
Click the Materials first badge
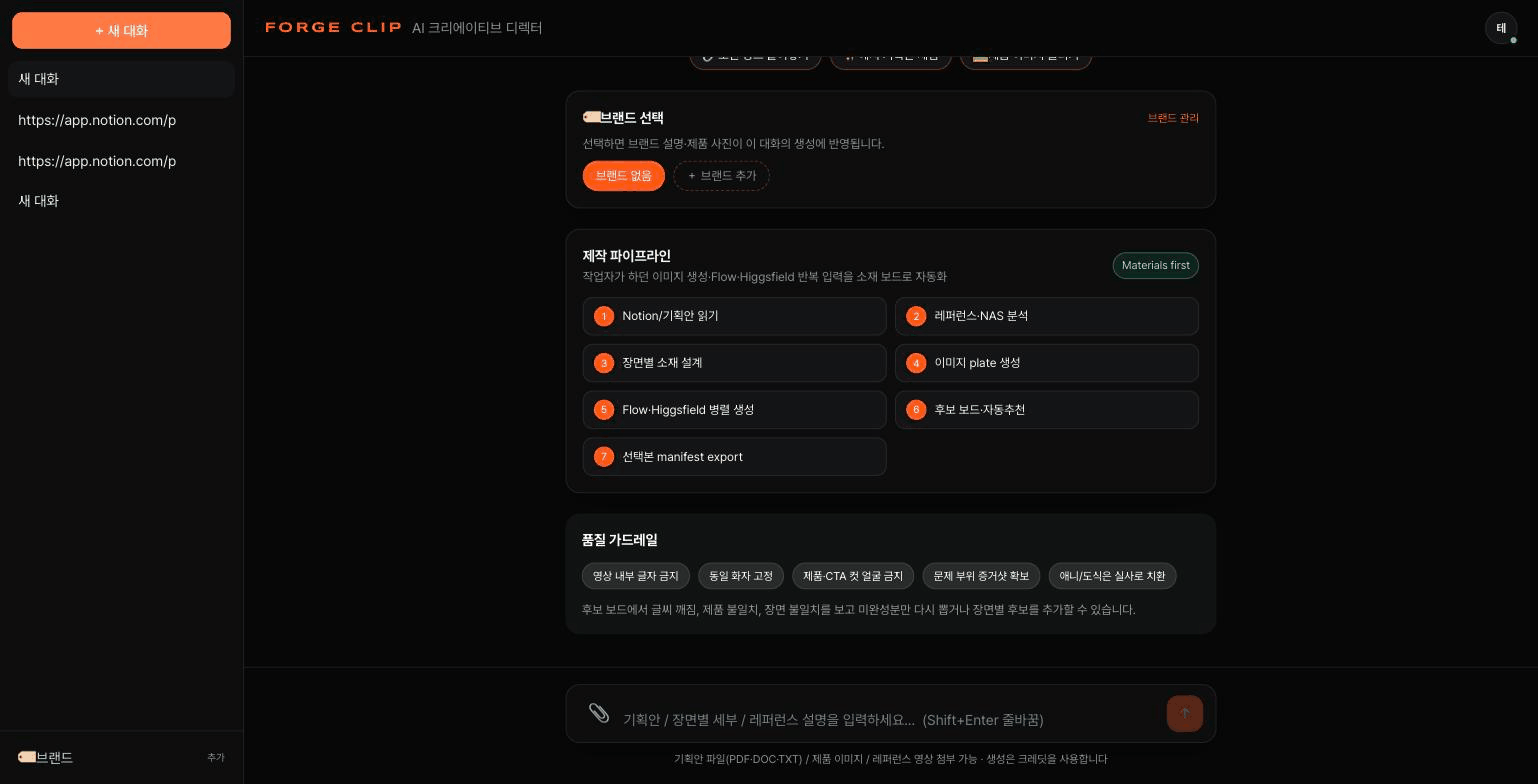click(x=1155, y=265)
